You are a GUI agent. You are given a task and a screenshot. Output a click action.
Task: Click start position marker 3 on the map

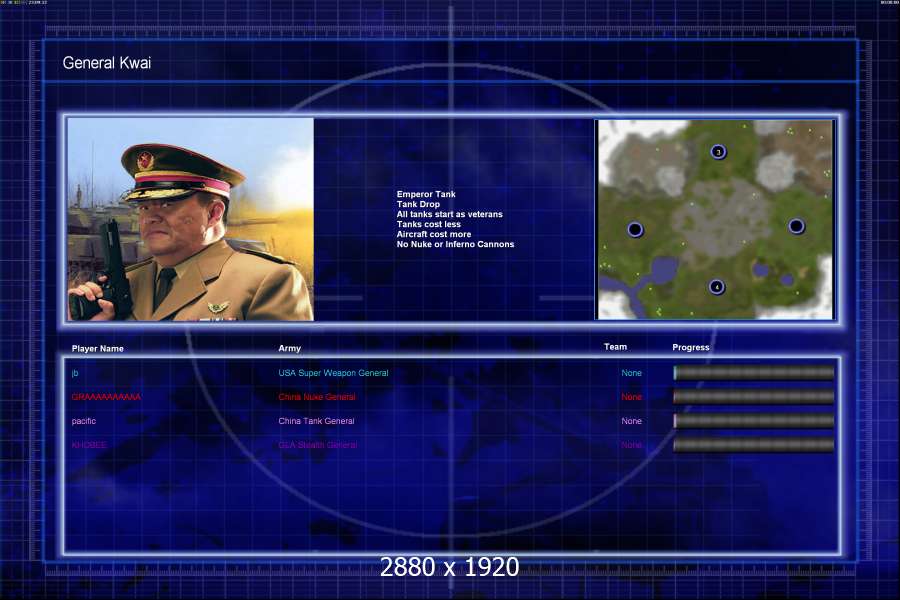coord(718,152)
